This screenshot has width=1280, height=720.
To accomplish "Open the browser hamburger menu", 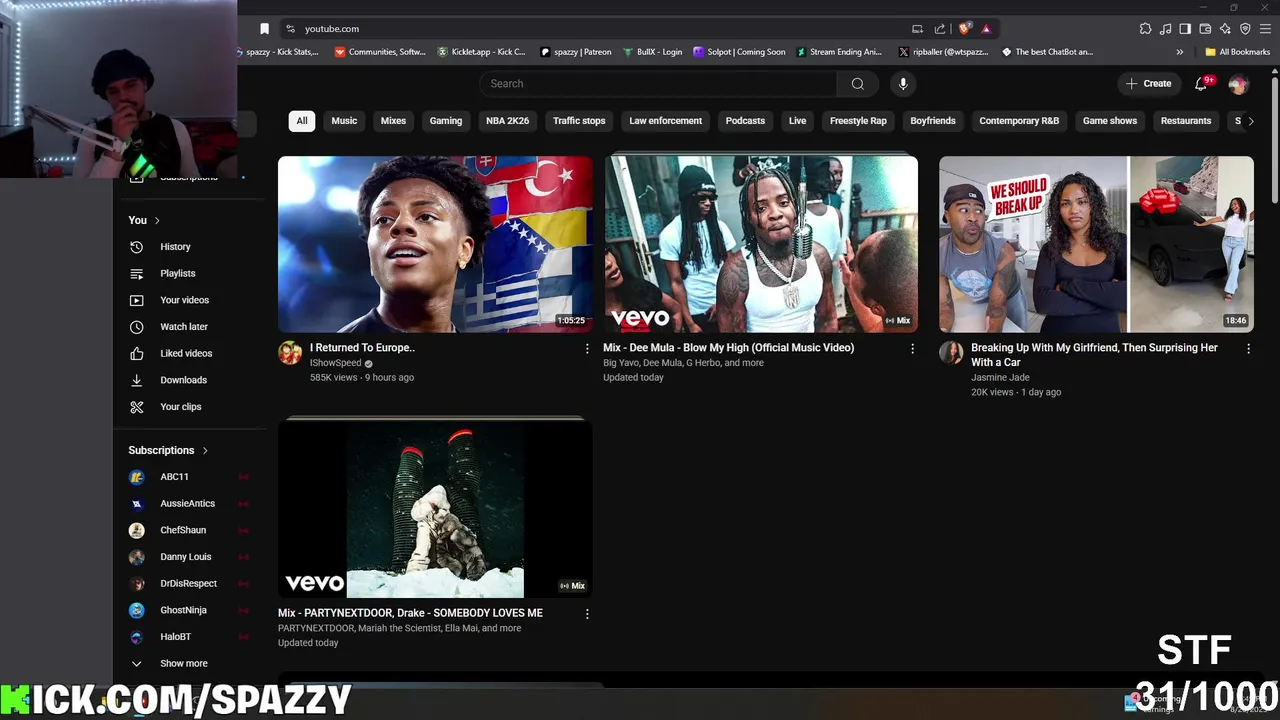I will 1265,29.
